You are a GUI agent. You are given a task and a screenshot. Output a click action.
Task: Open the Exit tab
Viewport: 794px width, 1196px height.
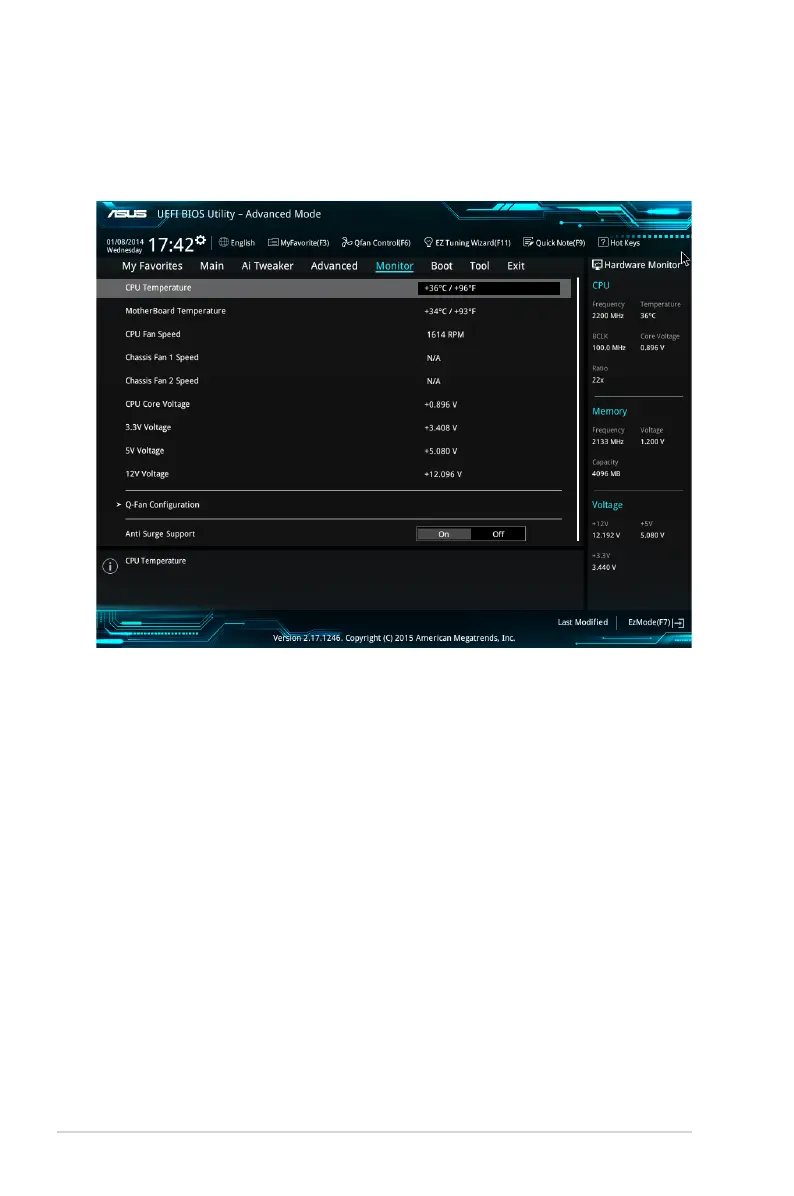pyautogui.click(x=516, y=266)
